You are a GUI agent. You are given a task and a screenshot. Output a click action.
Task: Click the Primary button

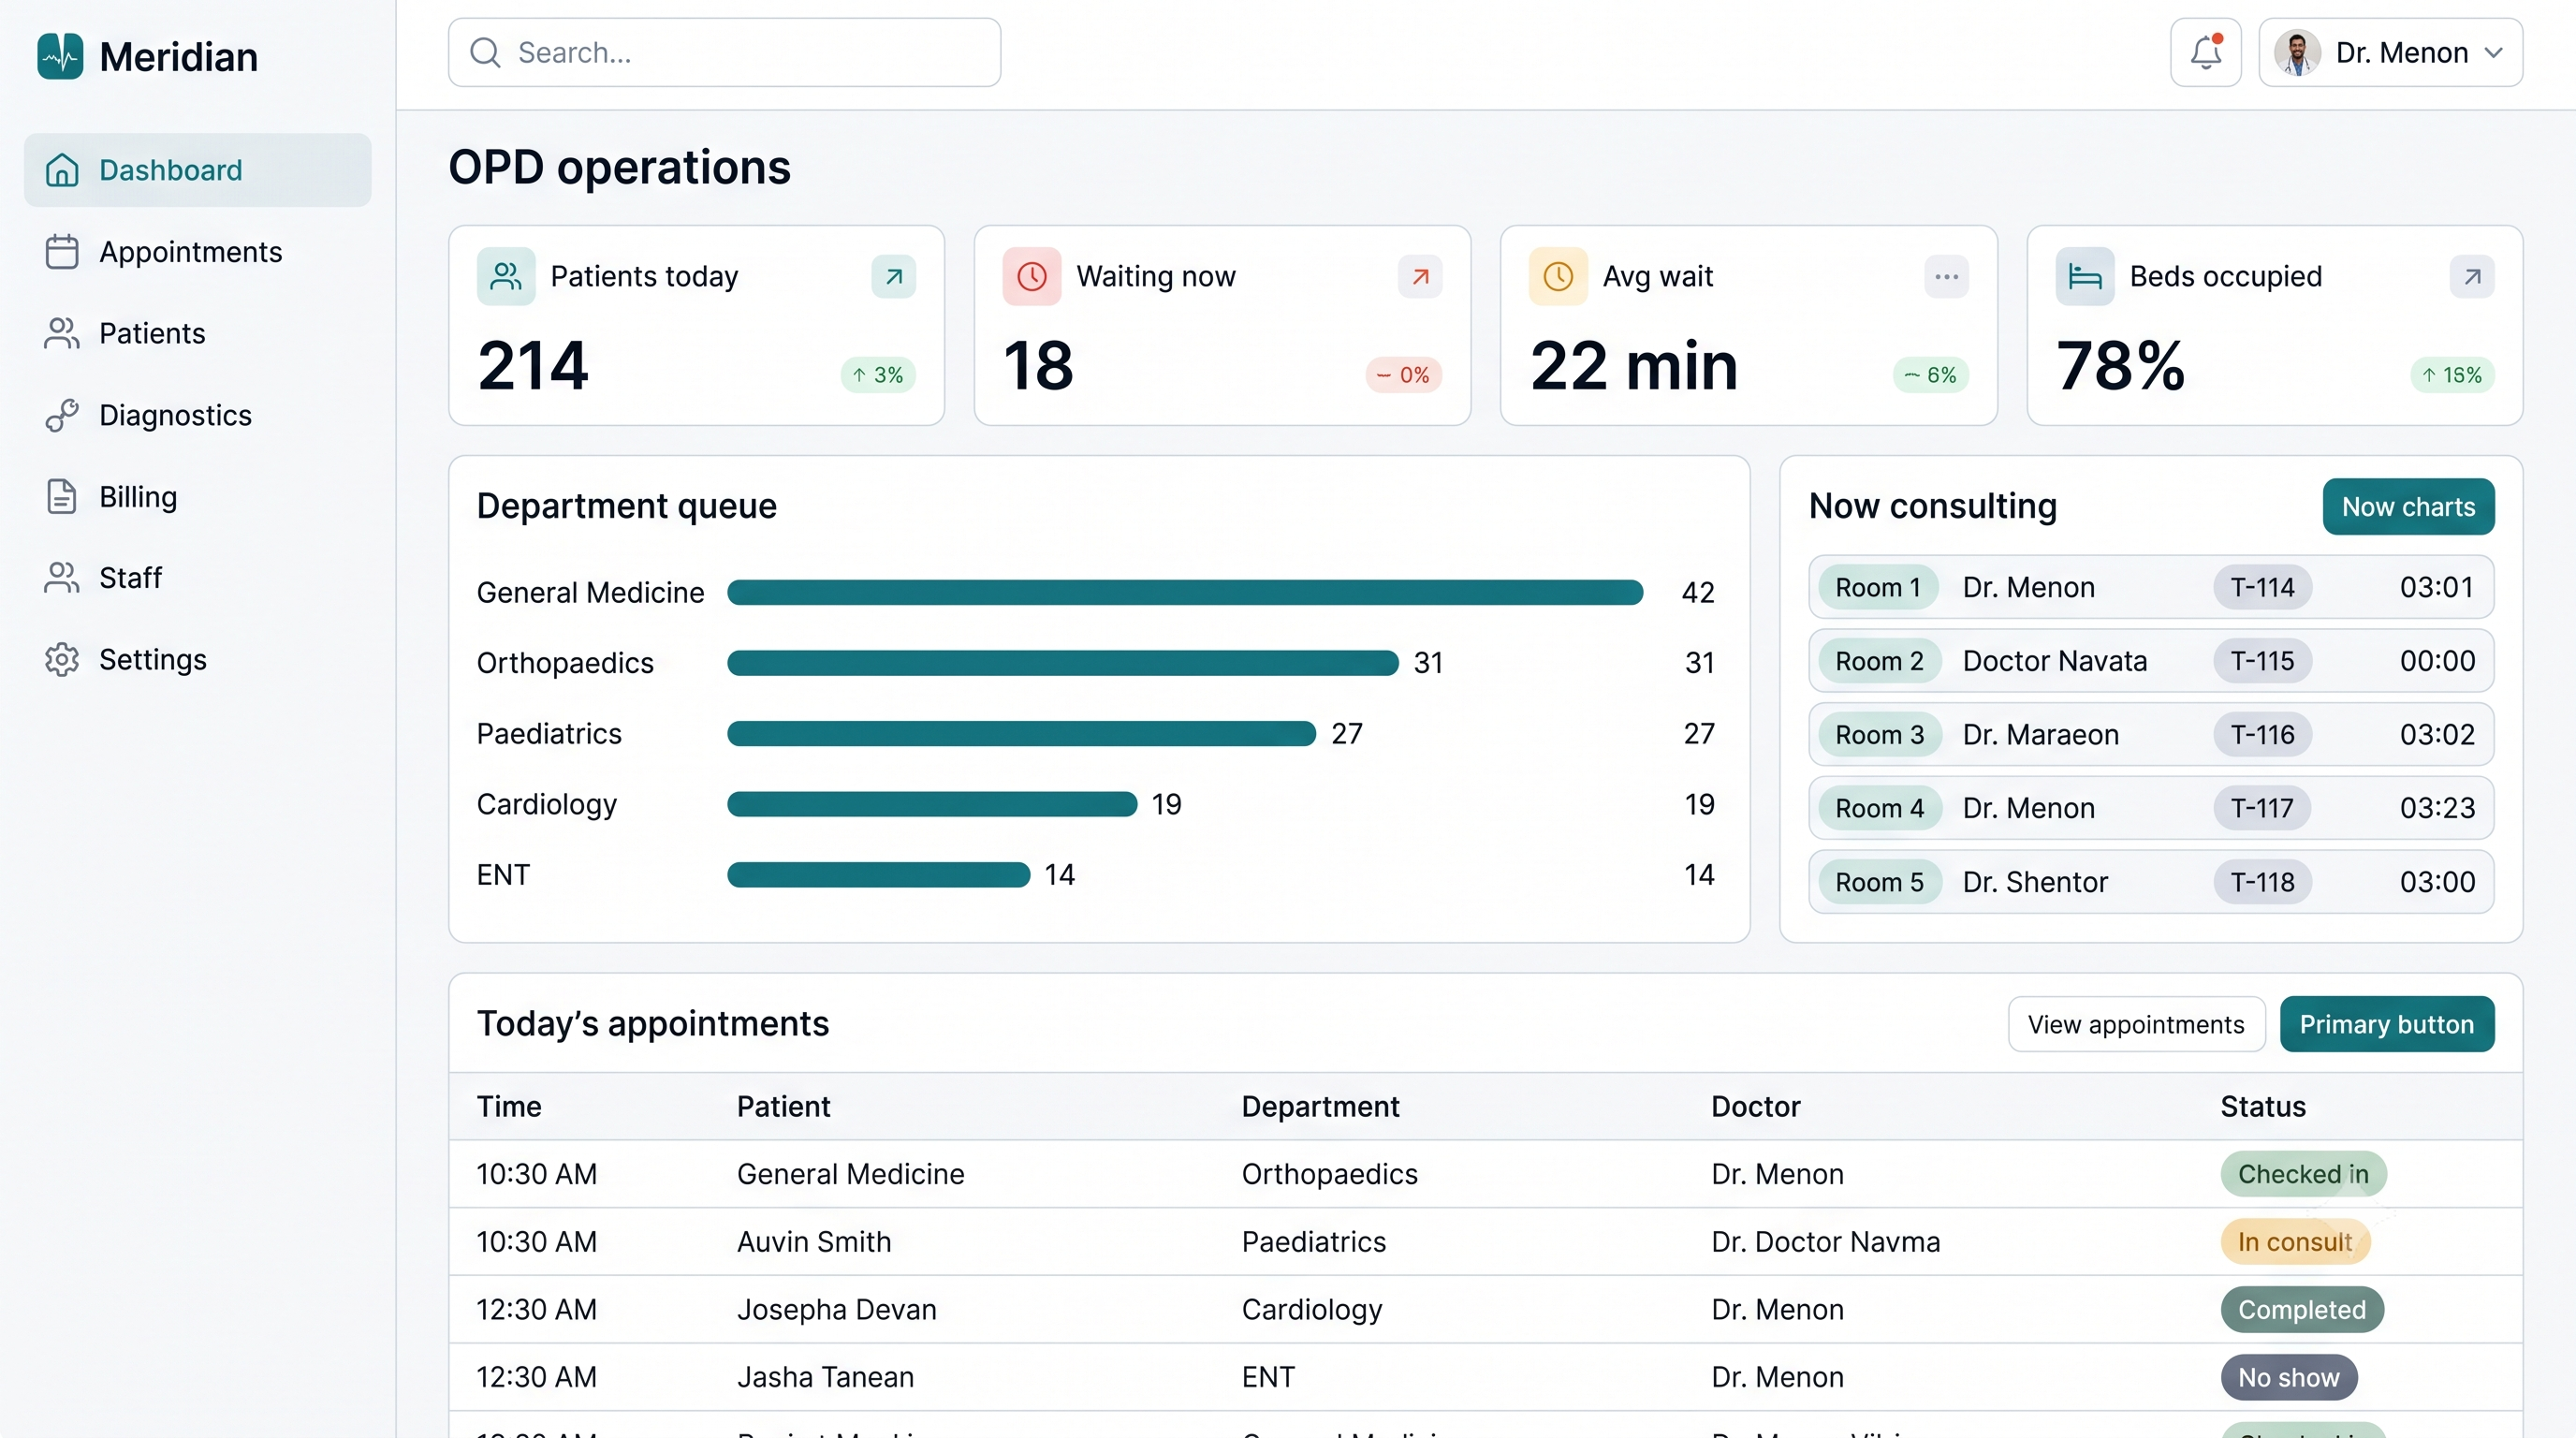[2386, 1024]
